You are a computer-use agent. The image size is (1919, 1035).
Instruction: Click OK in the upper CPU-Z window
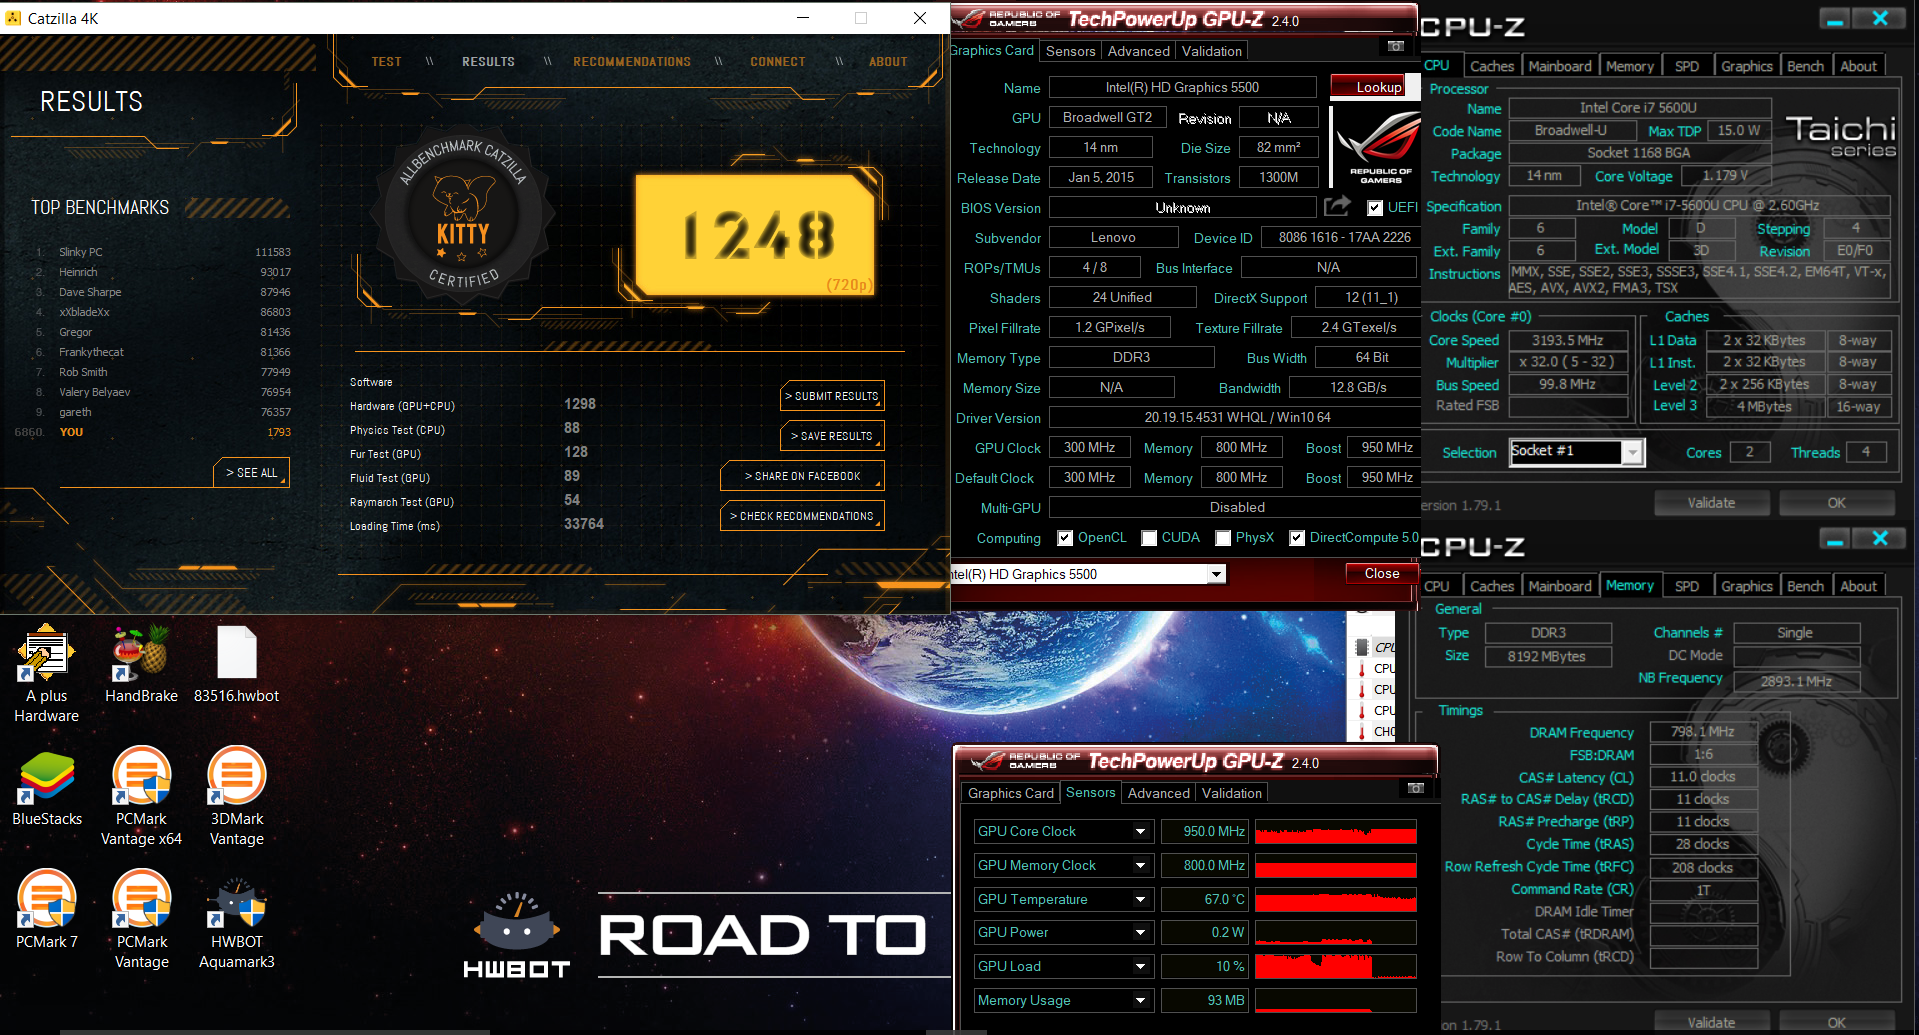[1836, 503]
